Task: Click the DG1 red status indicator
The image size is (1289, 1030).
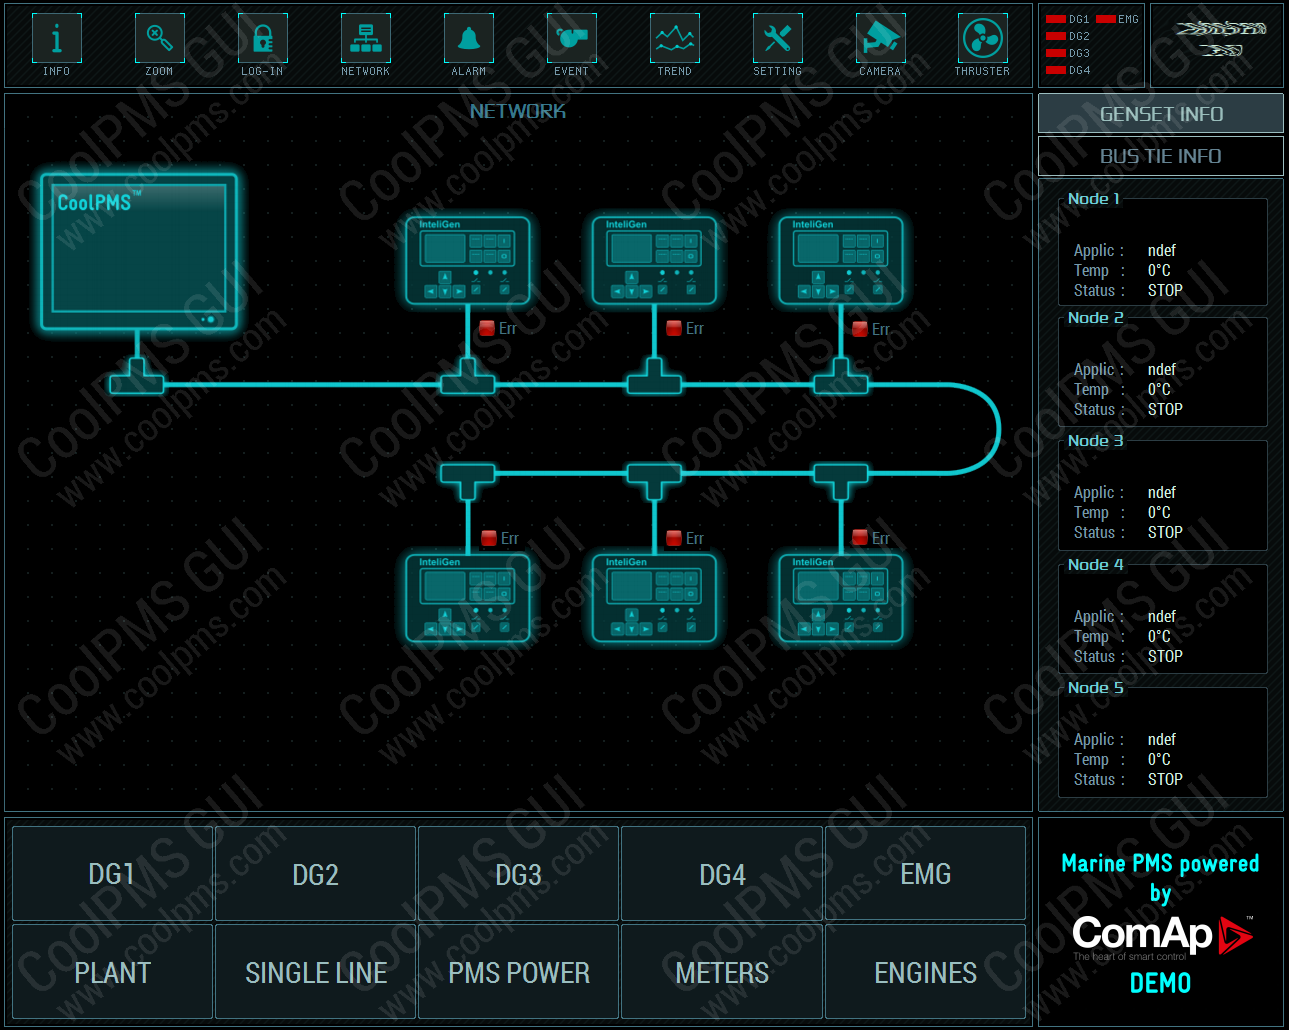Action: pyautogui.click(x=1055, y=19)
